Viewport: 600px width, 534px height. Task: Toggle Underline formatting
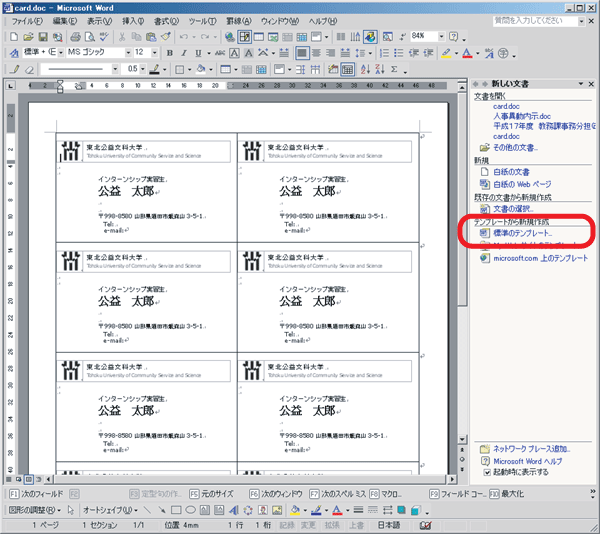tap(198, 53)
